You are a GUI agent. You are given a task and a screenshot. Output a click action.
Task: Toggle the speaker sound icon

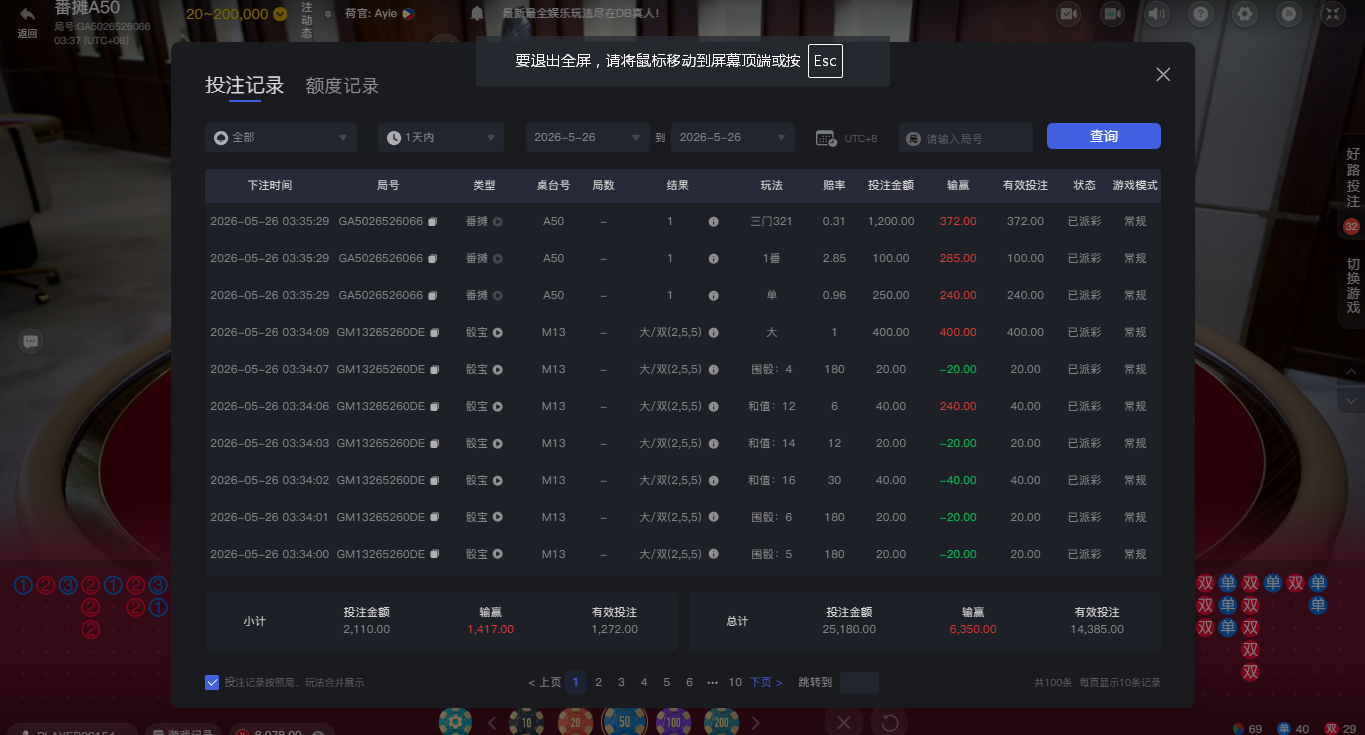pos(1157,13)
